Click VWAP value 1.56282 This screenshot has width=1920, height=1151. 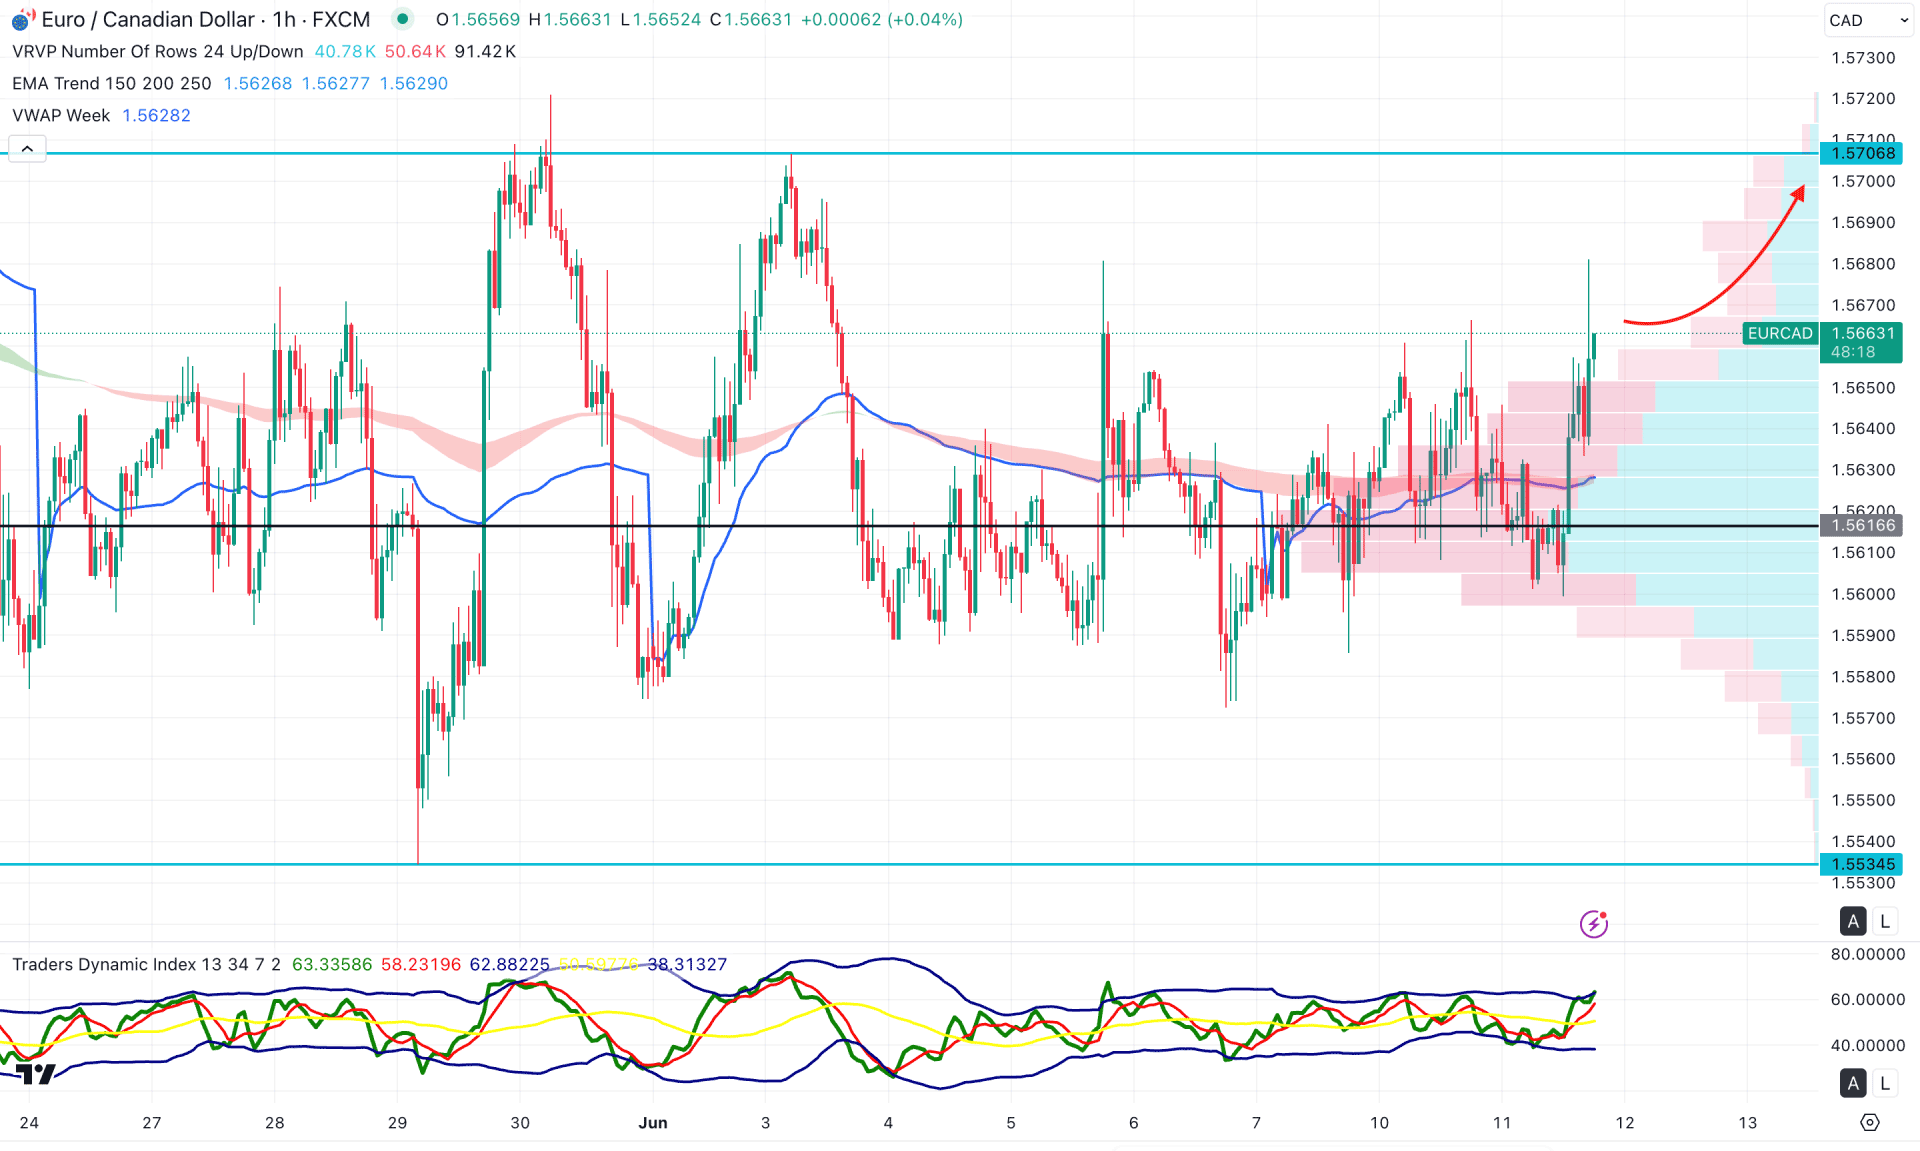pos(156,115)
